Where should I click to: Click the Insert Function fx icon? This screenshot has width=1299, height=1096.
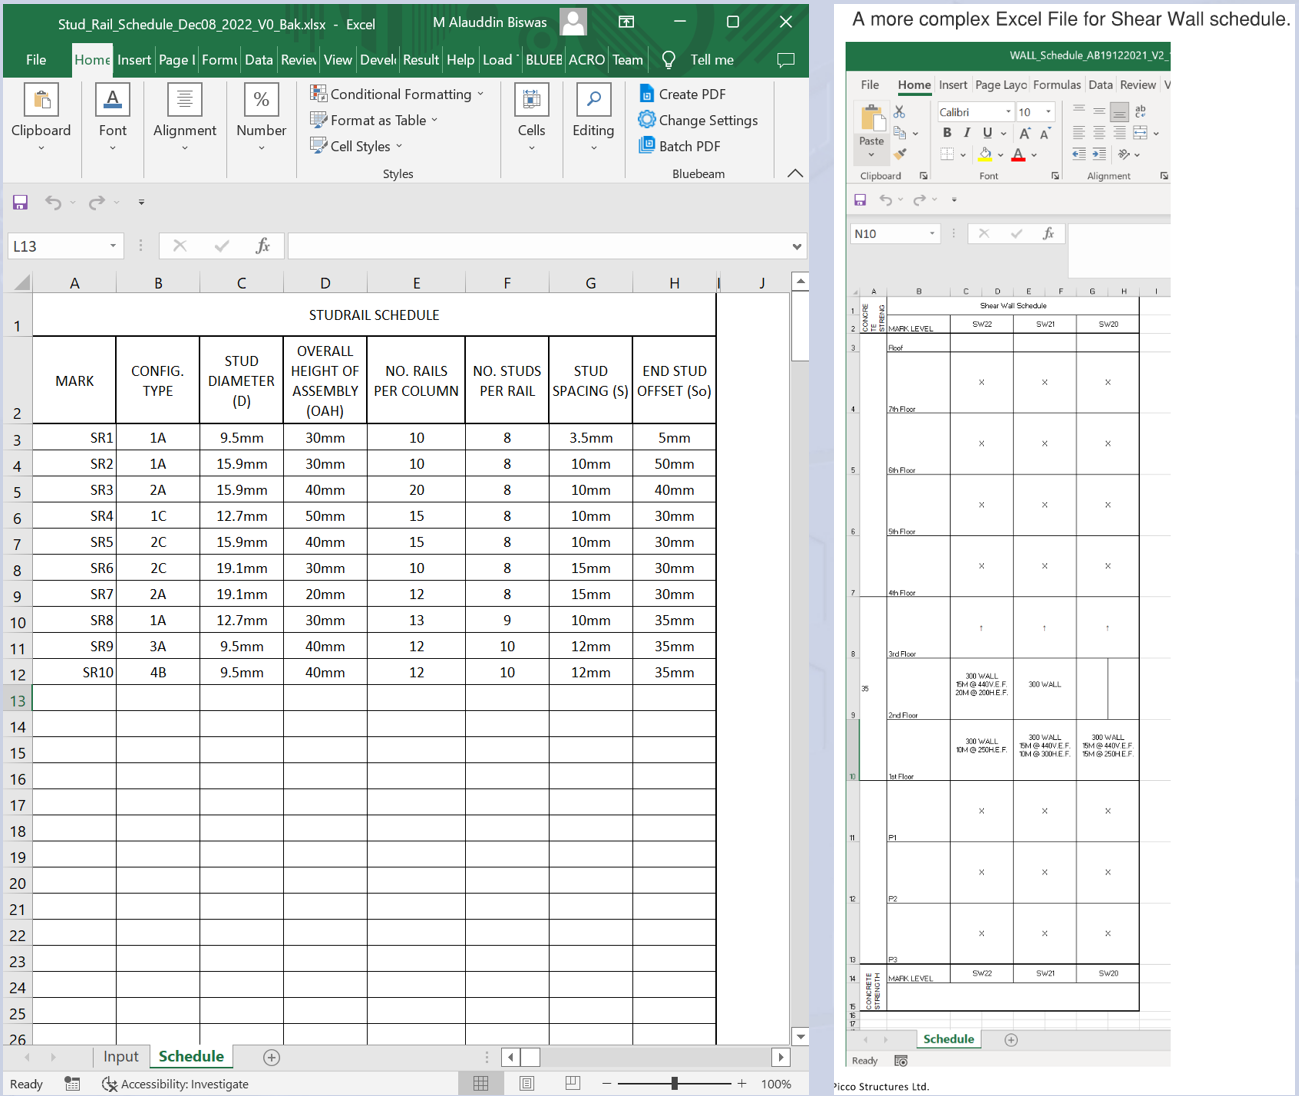(263, 246)
